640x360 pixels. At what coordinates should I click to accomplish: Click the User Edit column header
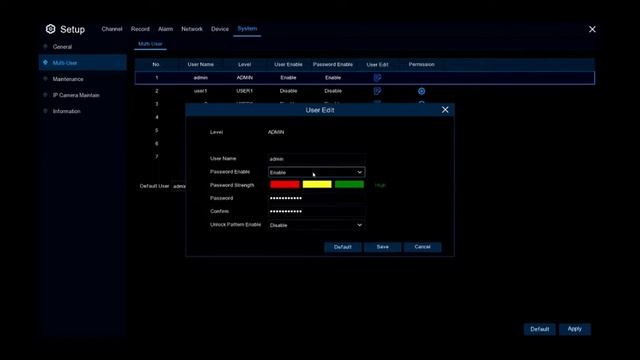pyautogui.click(x=377, y=64)
